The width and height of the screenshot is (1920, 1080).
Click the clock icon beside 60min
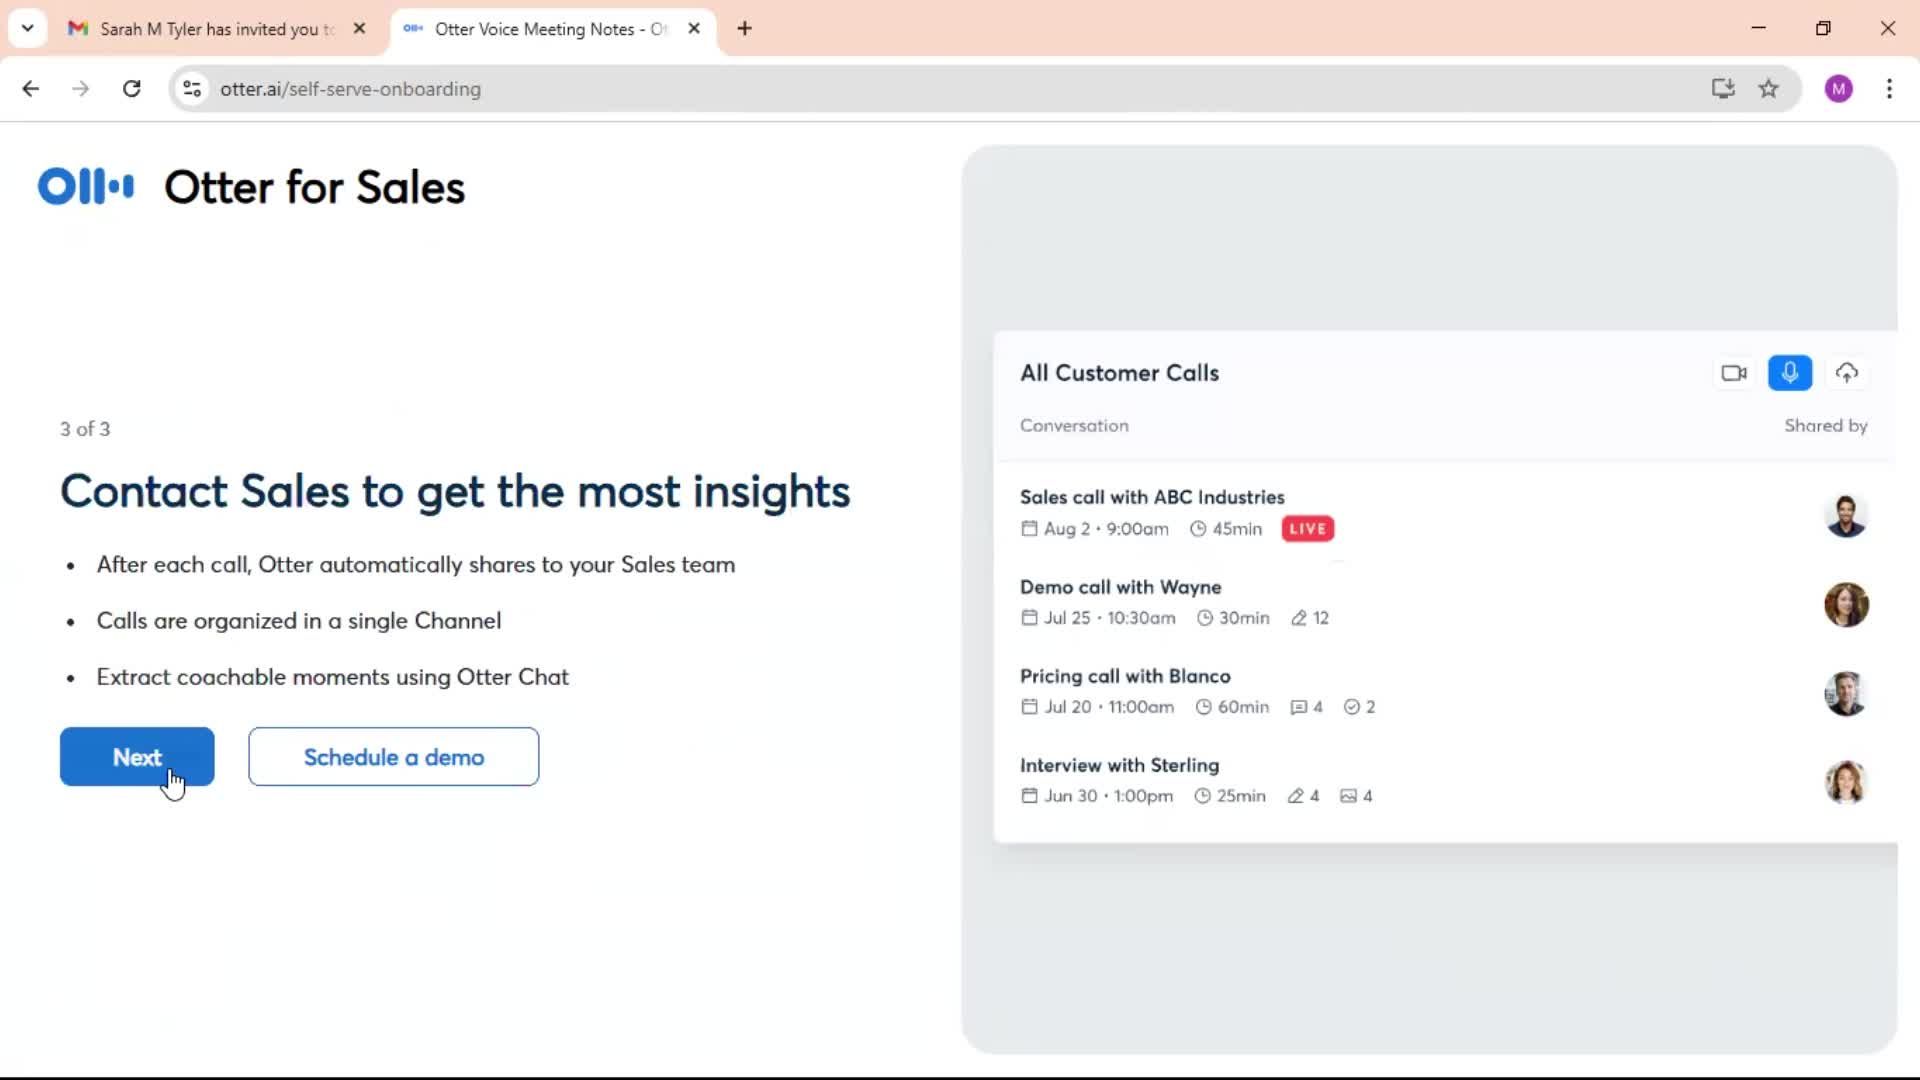pos(1204,707)
